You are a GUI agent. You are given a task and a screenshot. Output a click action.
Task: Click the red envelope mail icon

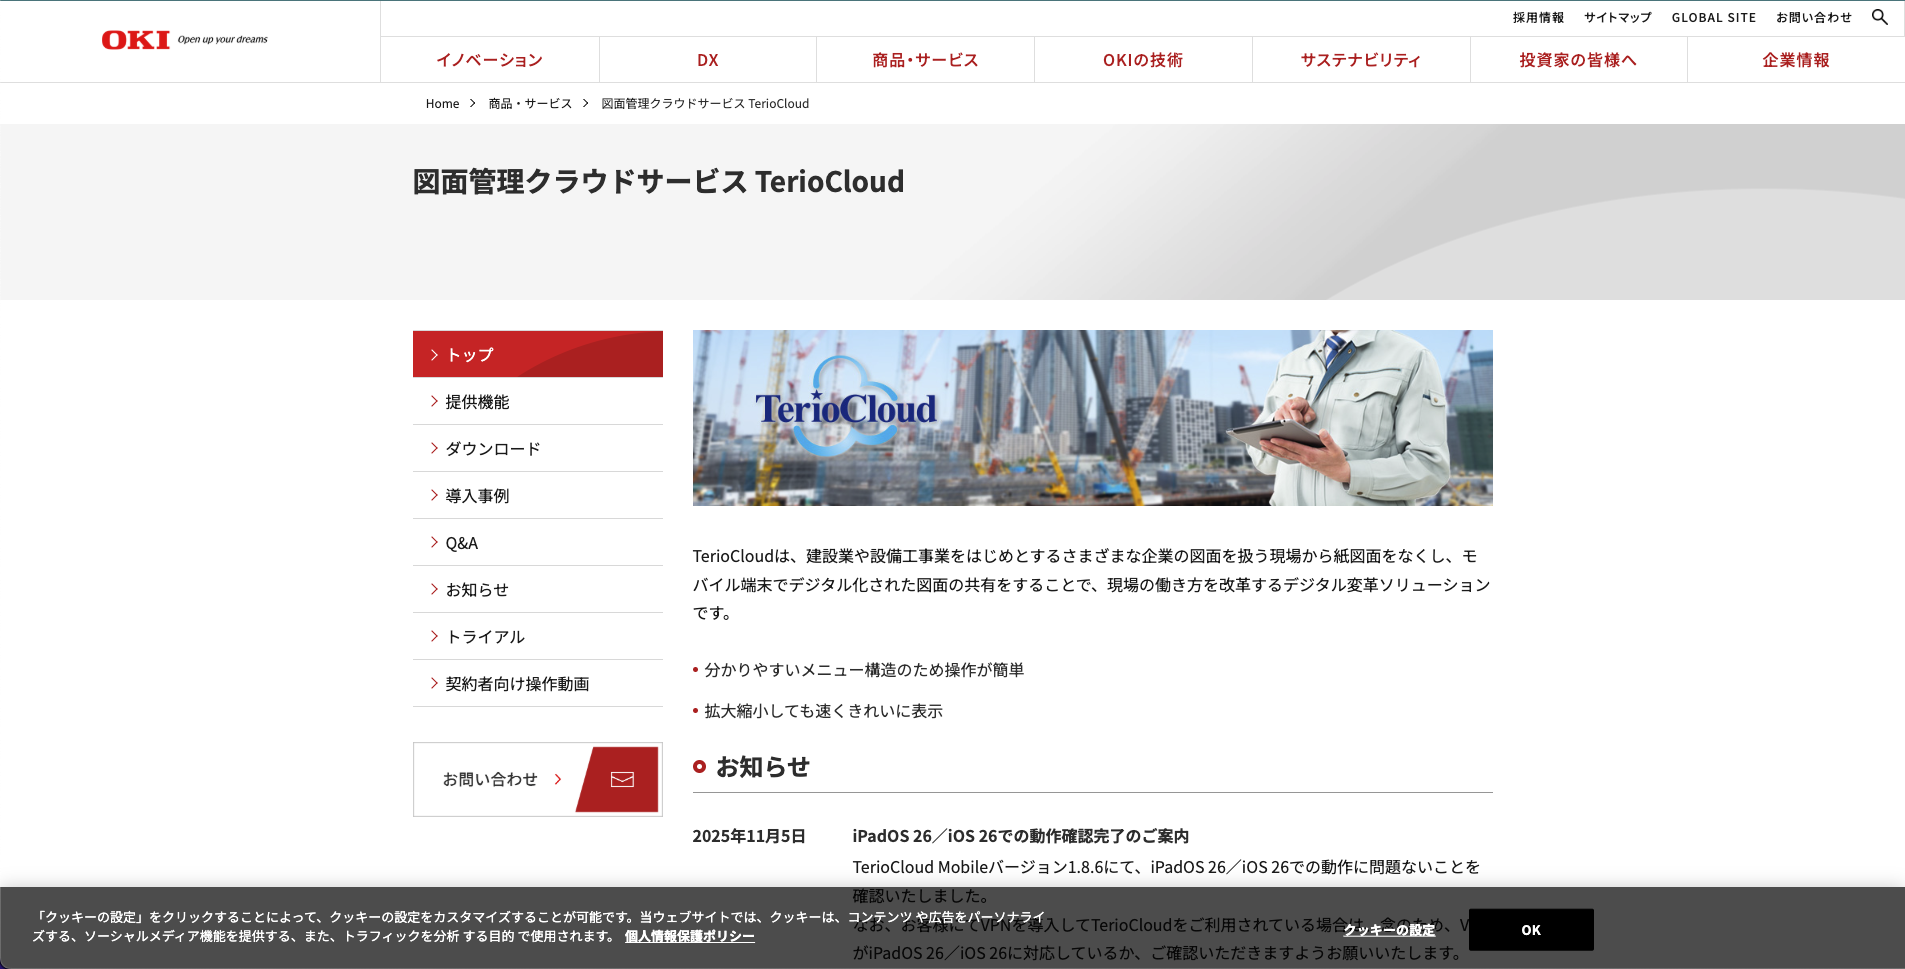(x=621, y=779)
